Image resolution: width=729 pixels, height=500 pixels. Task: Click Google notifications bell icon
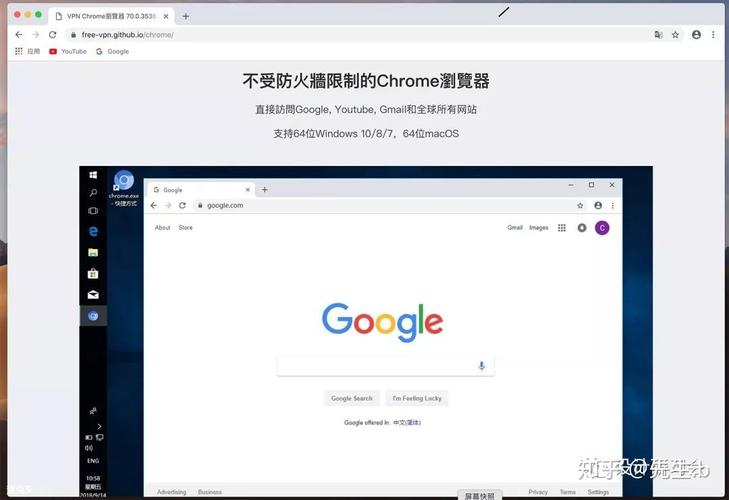(x=582, y=227)
